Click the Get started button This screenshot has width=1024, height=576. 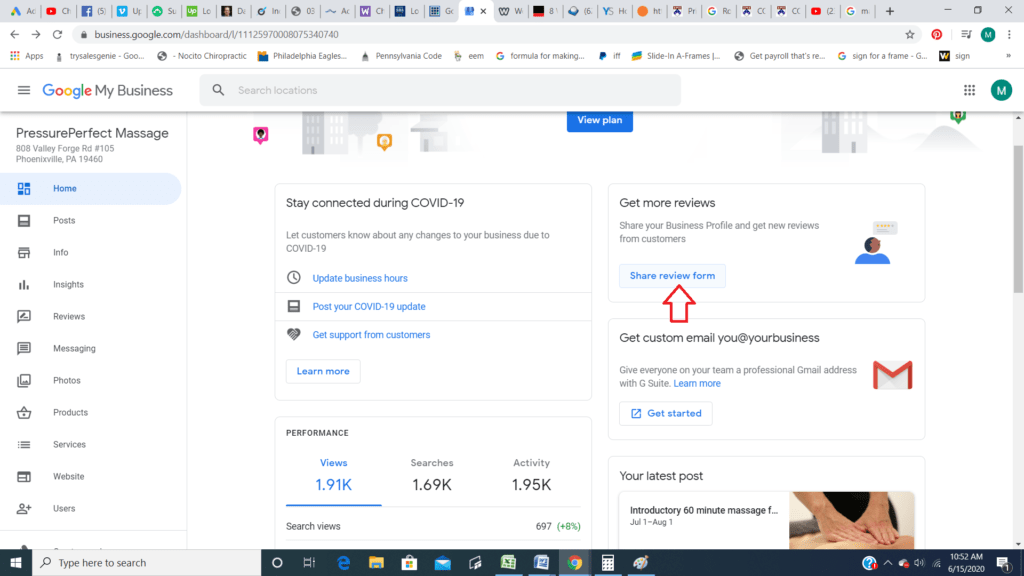[x=665, y=413]
